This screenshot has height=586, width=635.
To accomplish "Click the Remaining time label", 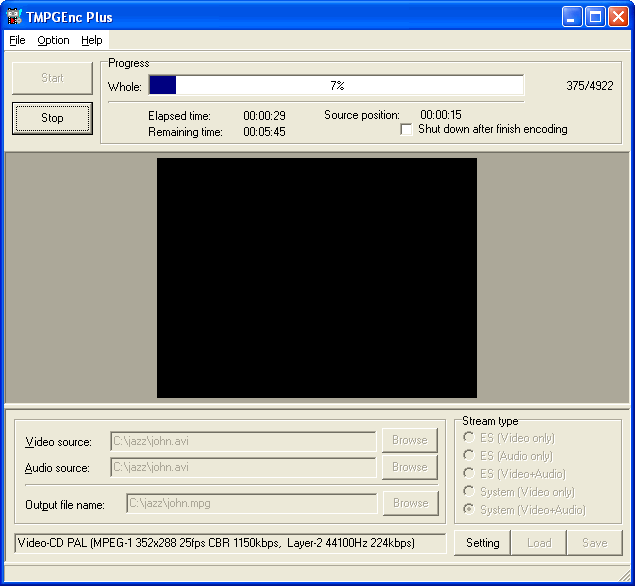I will [x=185, y=132].
